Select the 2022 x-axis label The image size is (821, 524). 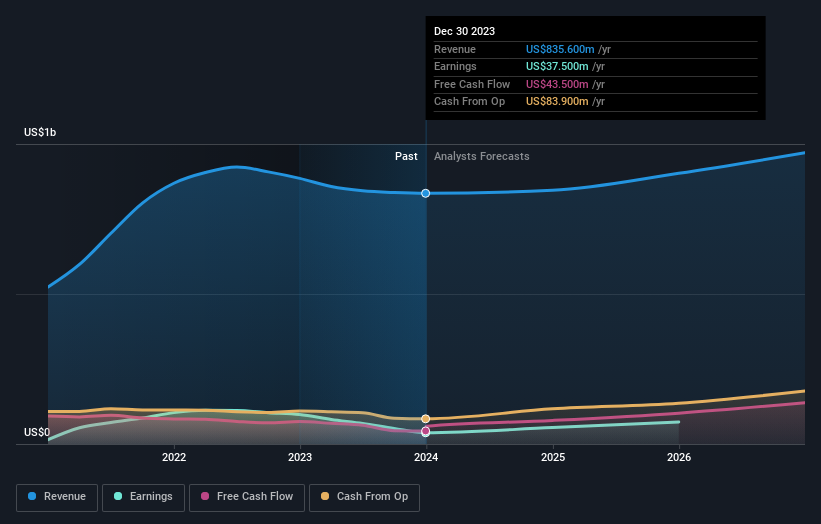pos(174,457)
